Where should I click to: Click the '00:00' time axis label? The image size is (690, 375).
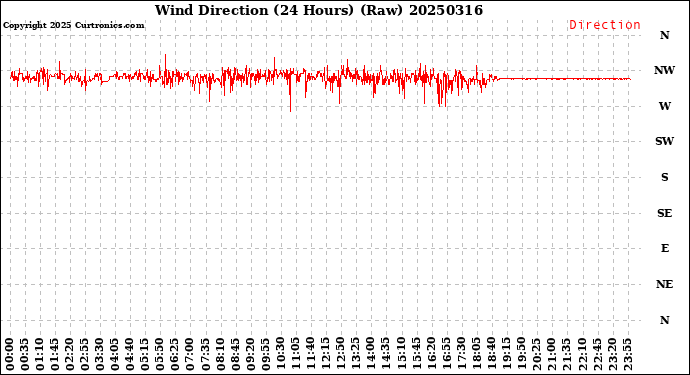pos(10,355)
